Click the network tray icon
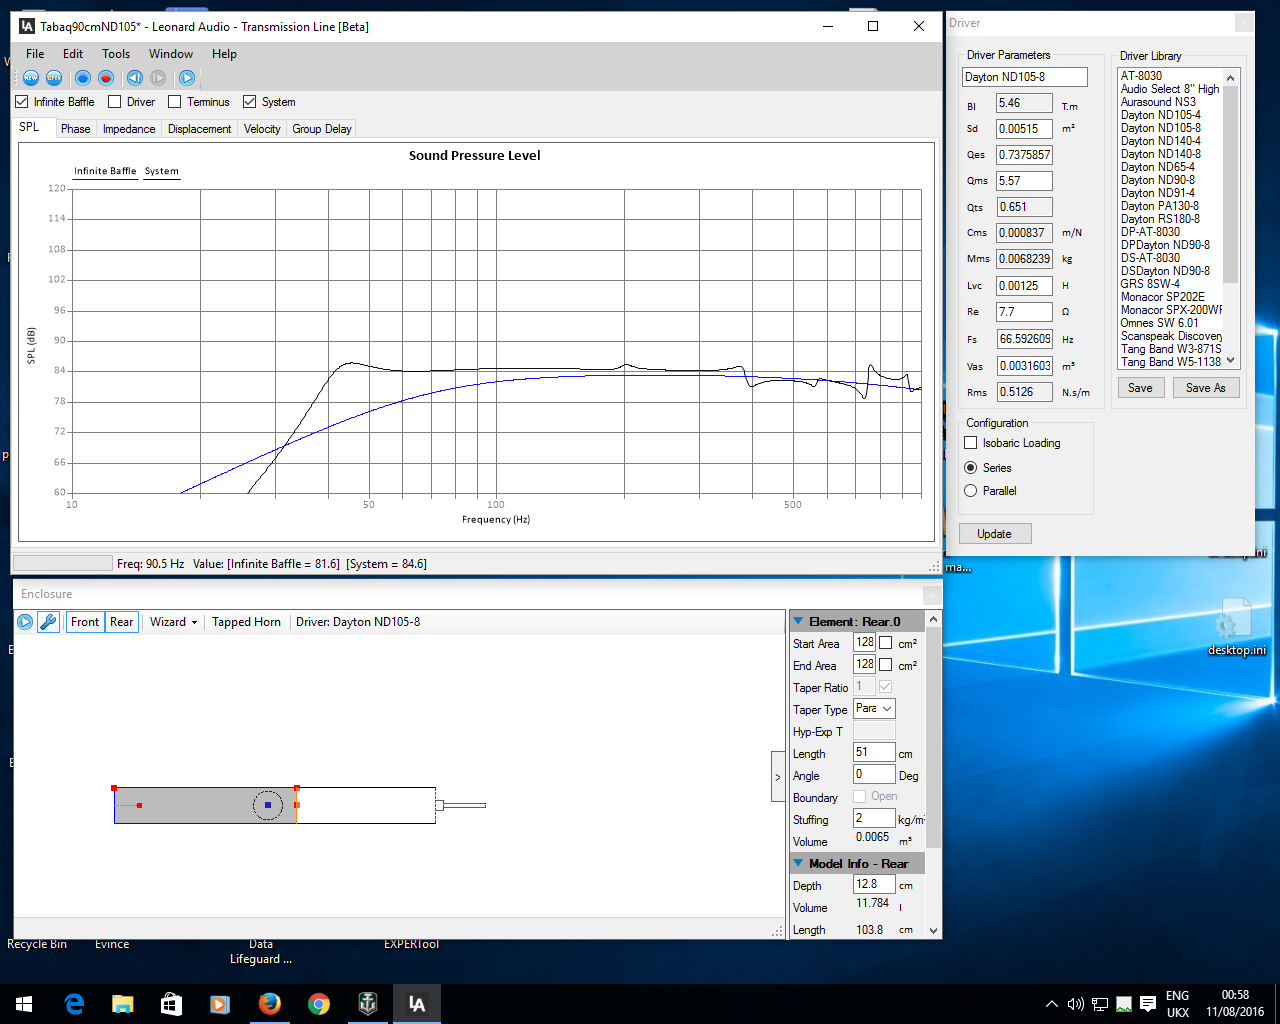This screenshot has height=1024, width=1280. [x=1100, y=1004]
